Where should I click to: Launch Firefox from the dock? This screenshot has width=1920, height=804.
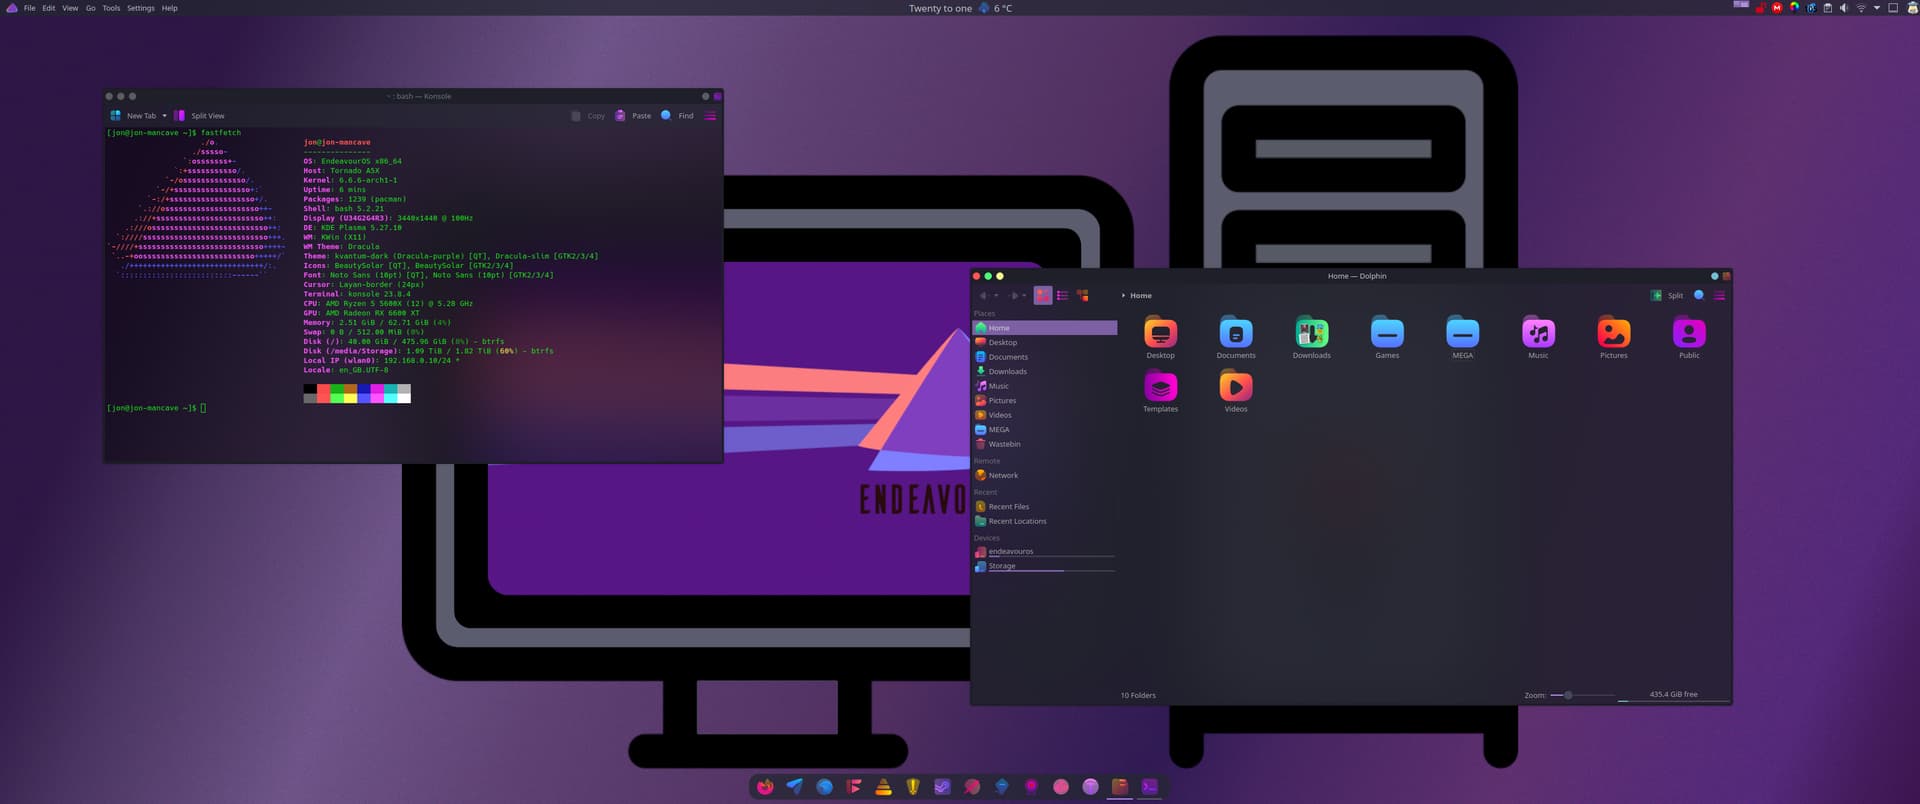click(765, 787)
